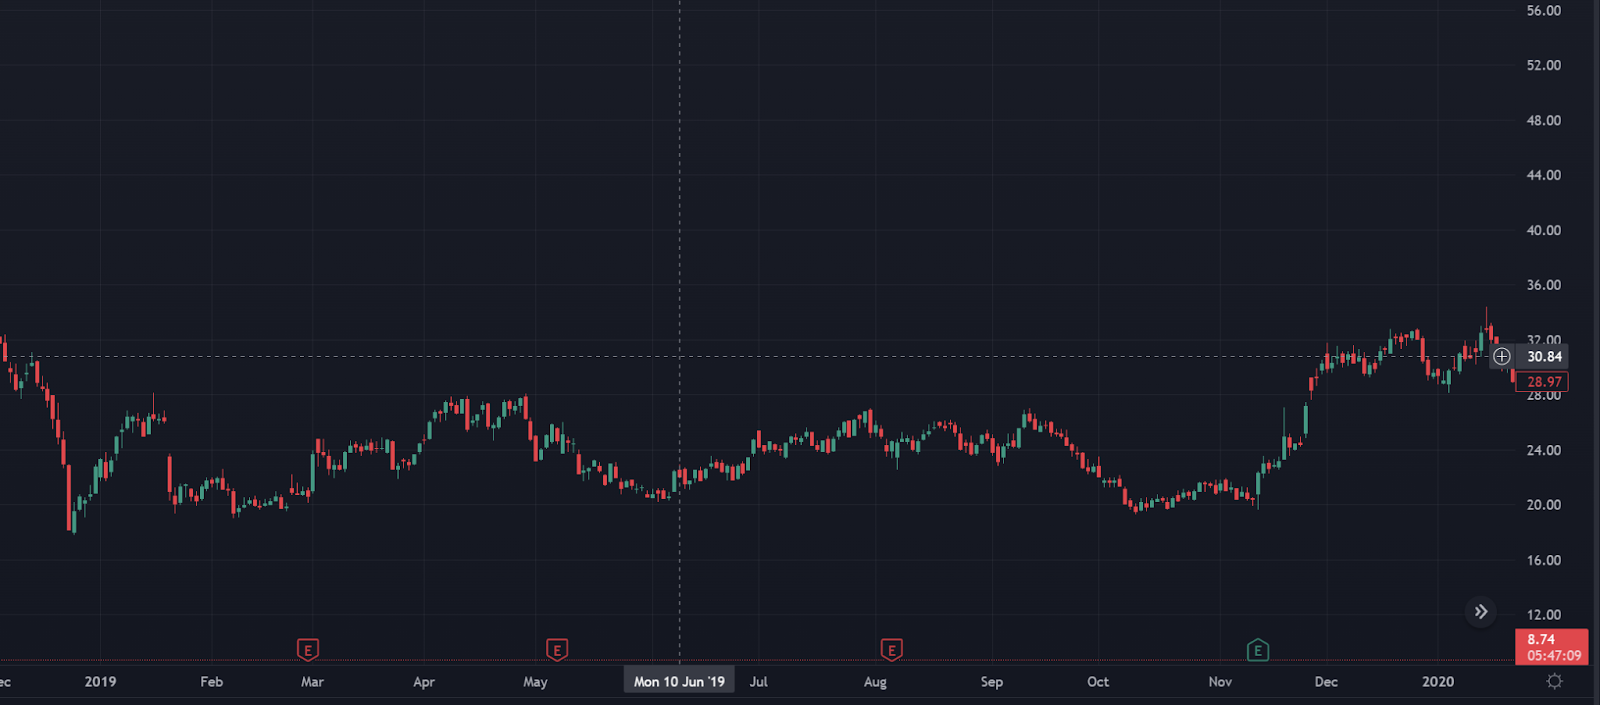Image resolution: width=1600 pixels, height=705 pixels.
Task: Click the 44.00 price scale value
Action: pos(1543,175)
